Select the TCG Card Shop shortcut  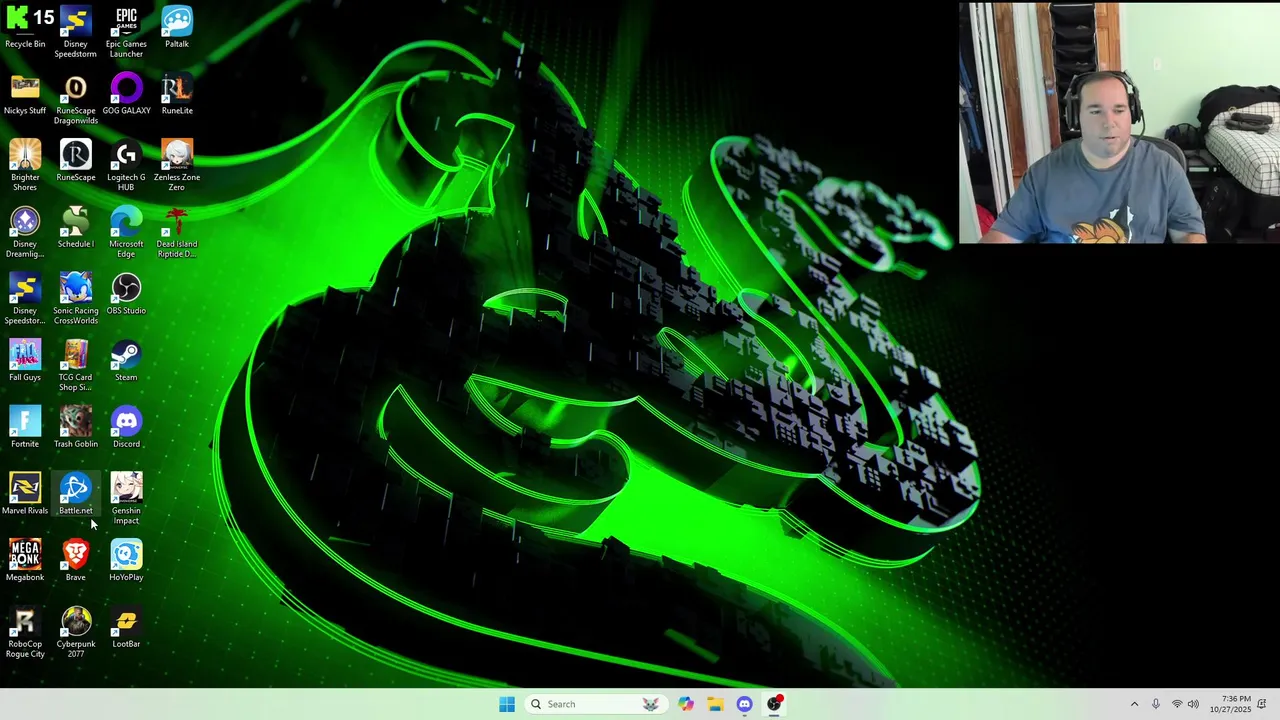coord(75,365)
